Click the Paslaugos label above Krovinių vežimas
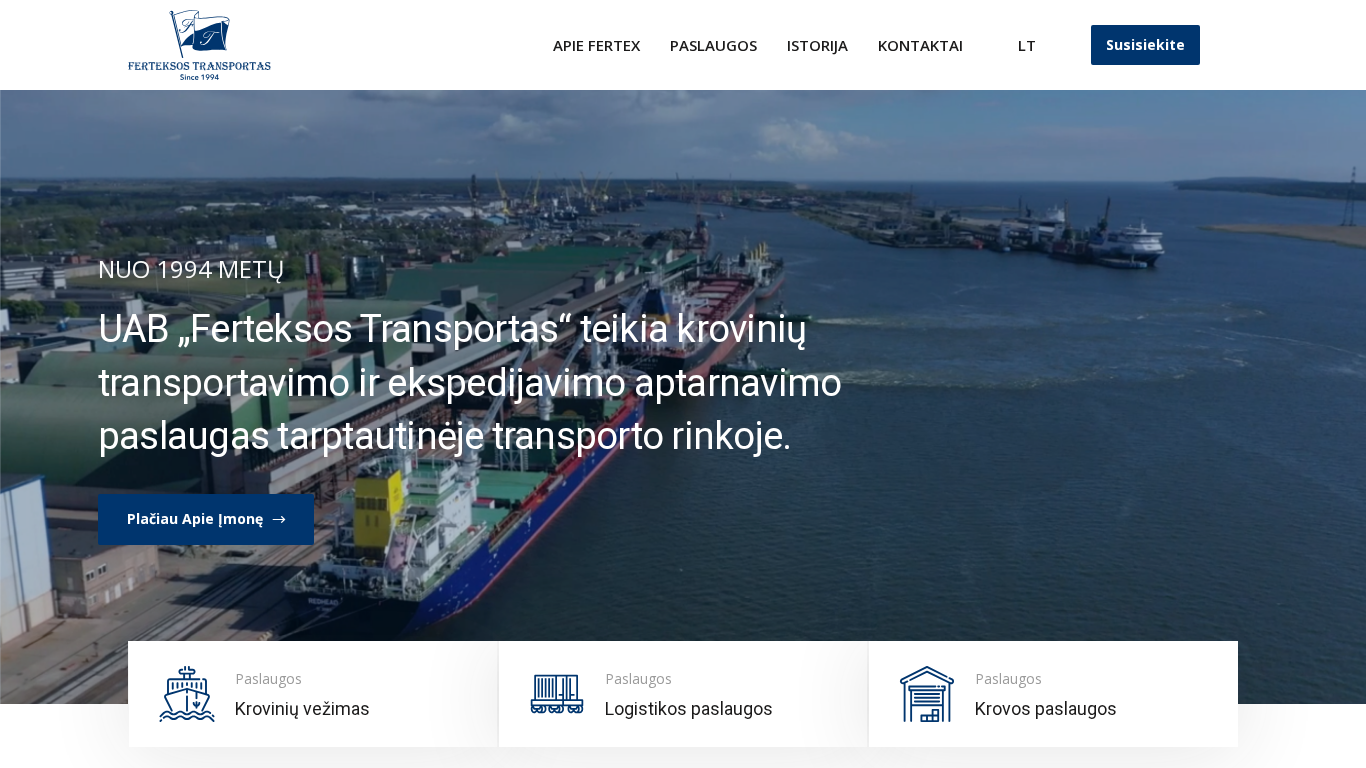This screenshot has width=1366, height=768. click(268, 679)
